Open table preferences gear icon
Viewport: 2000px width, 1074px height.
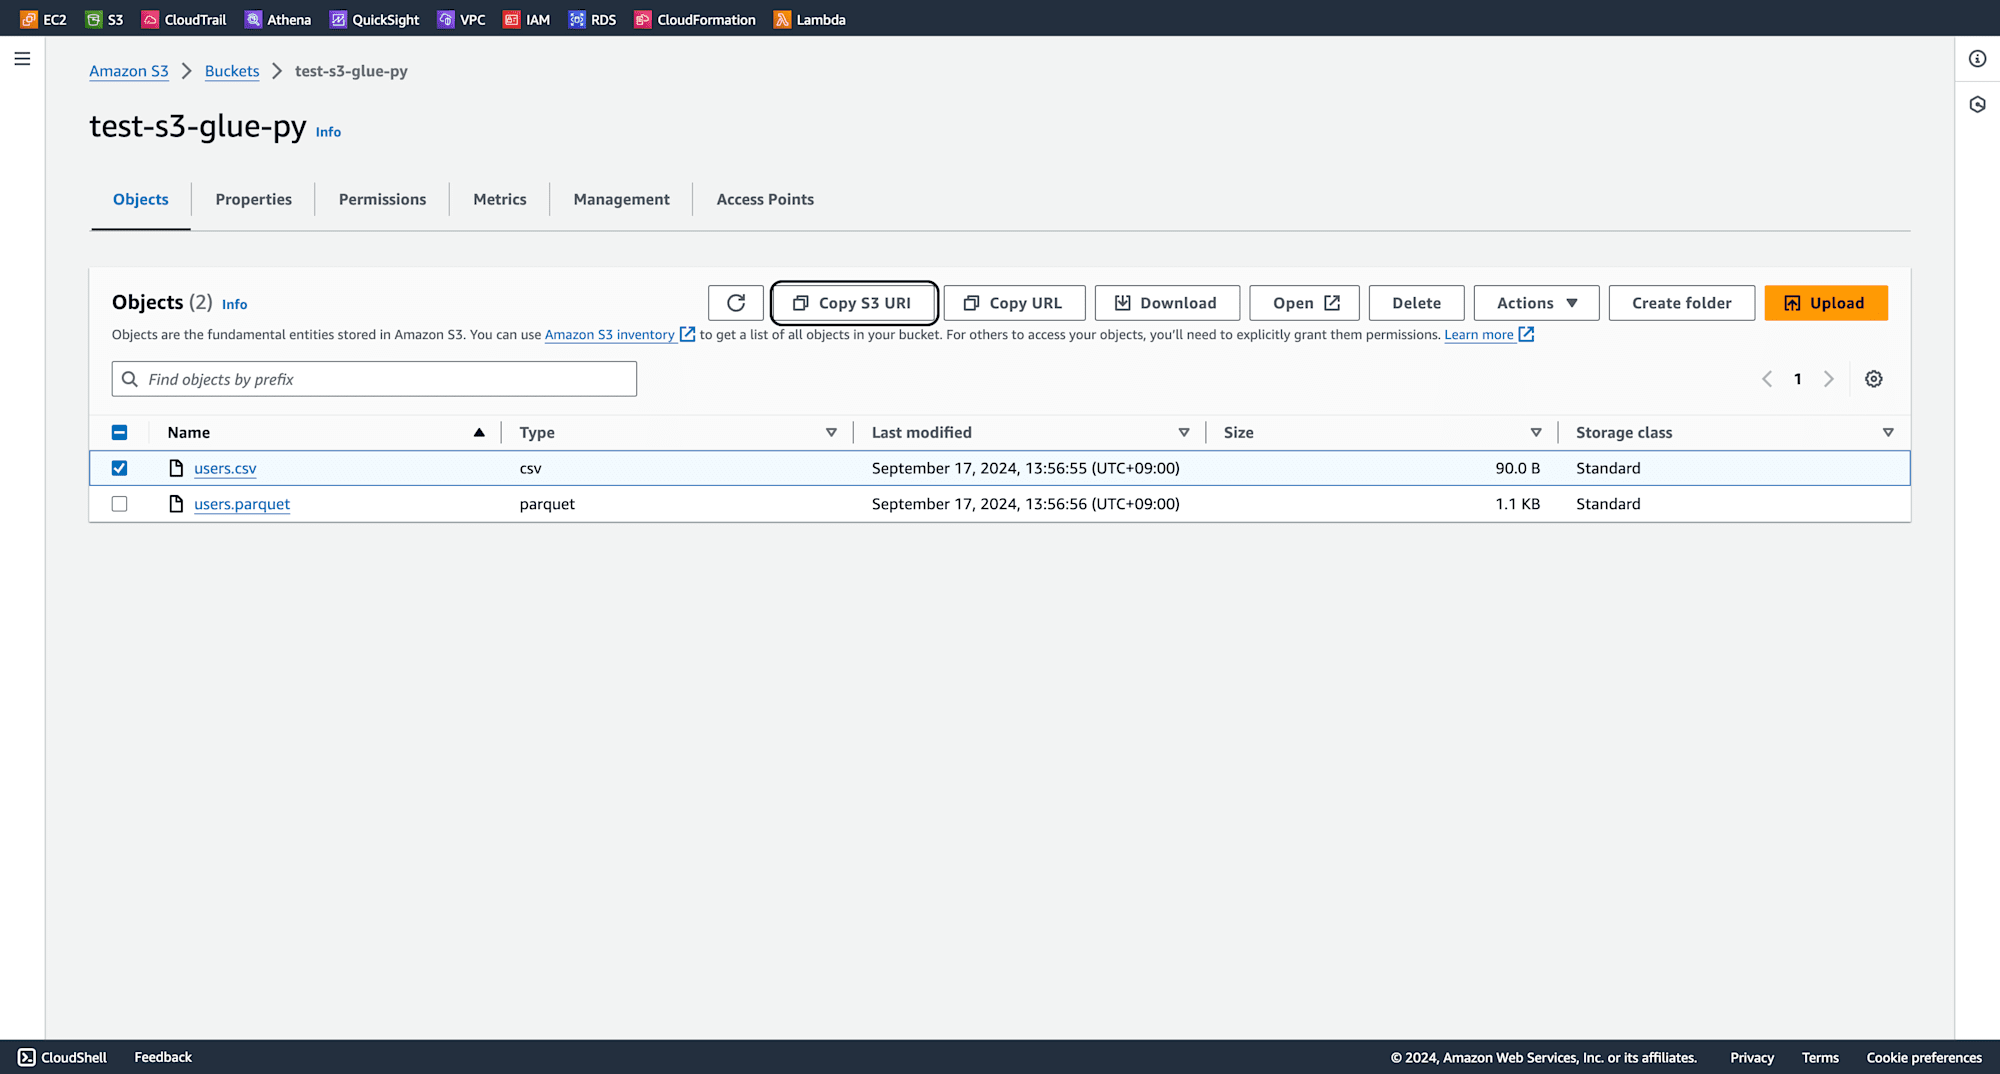(x=1874, y=379)
